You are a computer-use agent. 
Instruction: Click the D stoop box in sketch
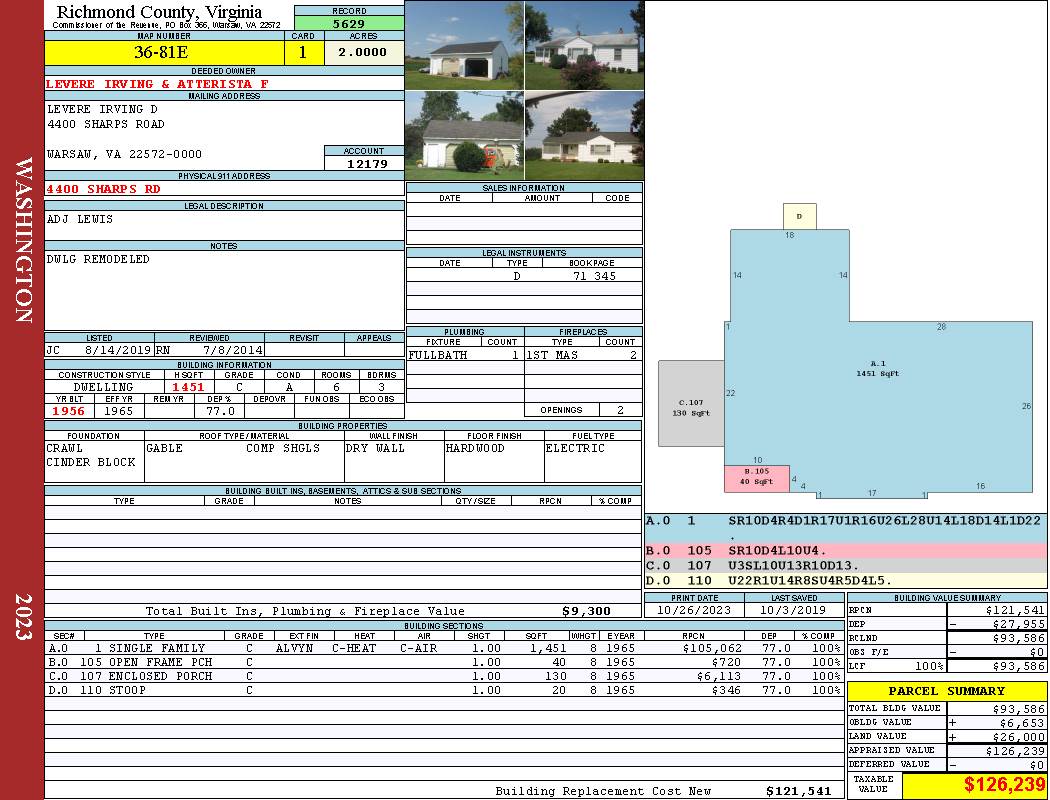pyautogui.click(x=800, y=216)
